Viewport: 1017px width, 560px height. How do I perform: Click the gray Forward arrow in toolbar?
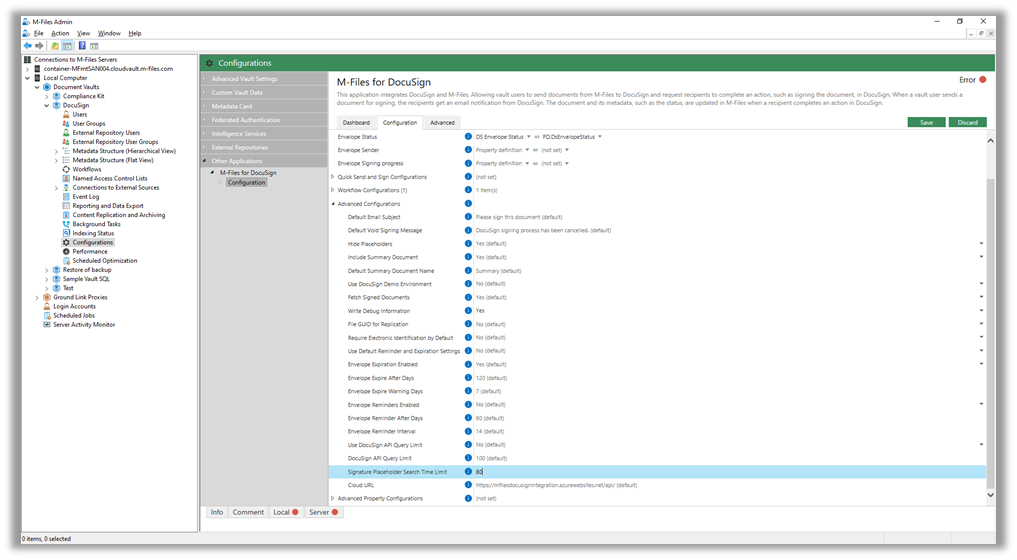pyautogui.click(x=39, y=45)
